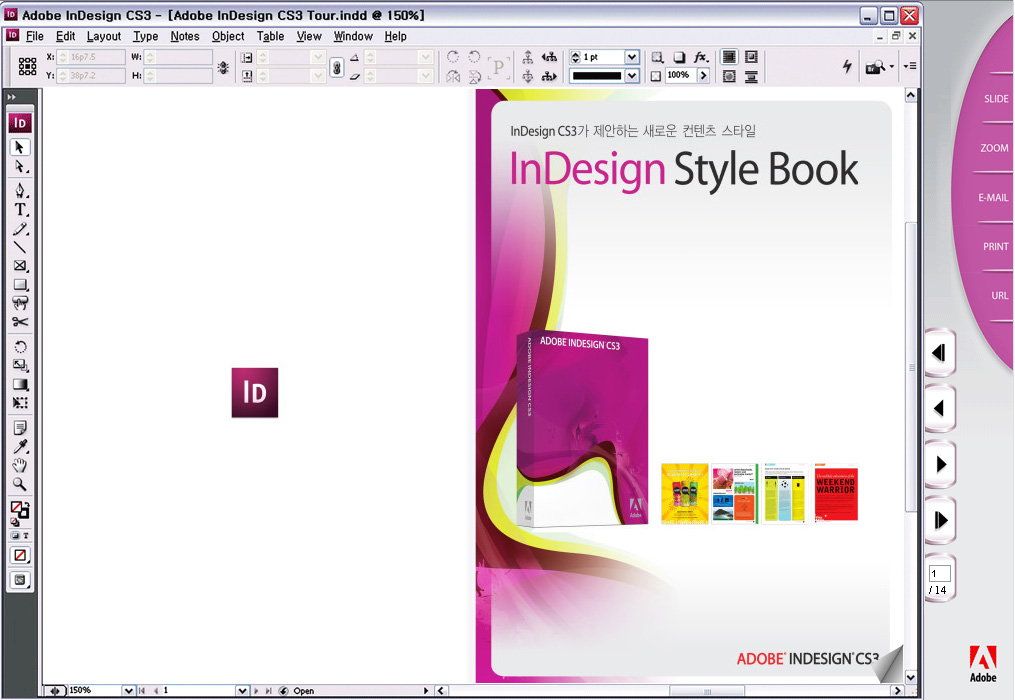This screenshot has height=700, width=1015.
Task: Toggle constrain proportions chain link
Action: click(337, 67)
